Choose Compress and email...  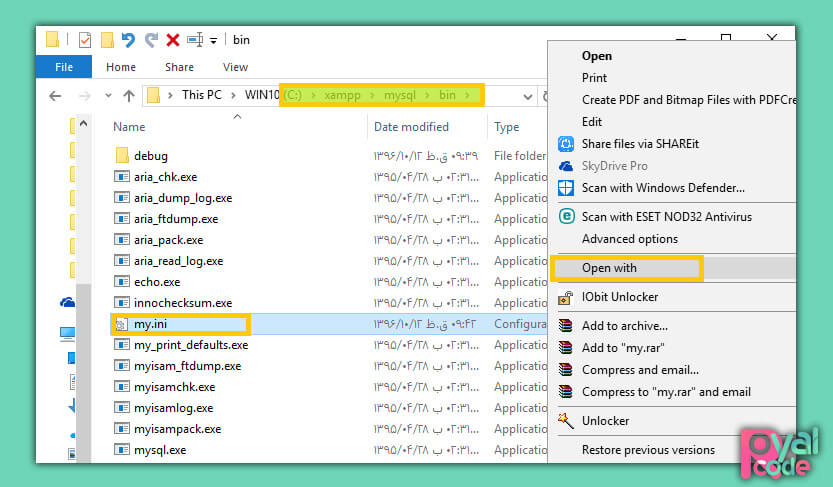click(x=640, y=370)
